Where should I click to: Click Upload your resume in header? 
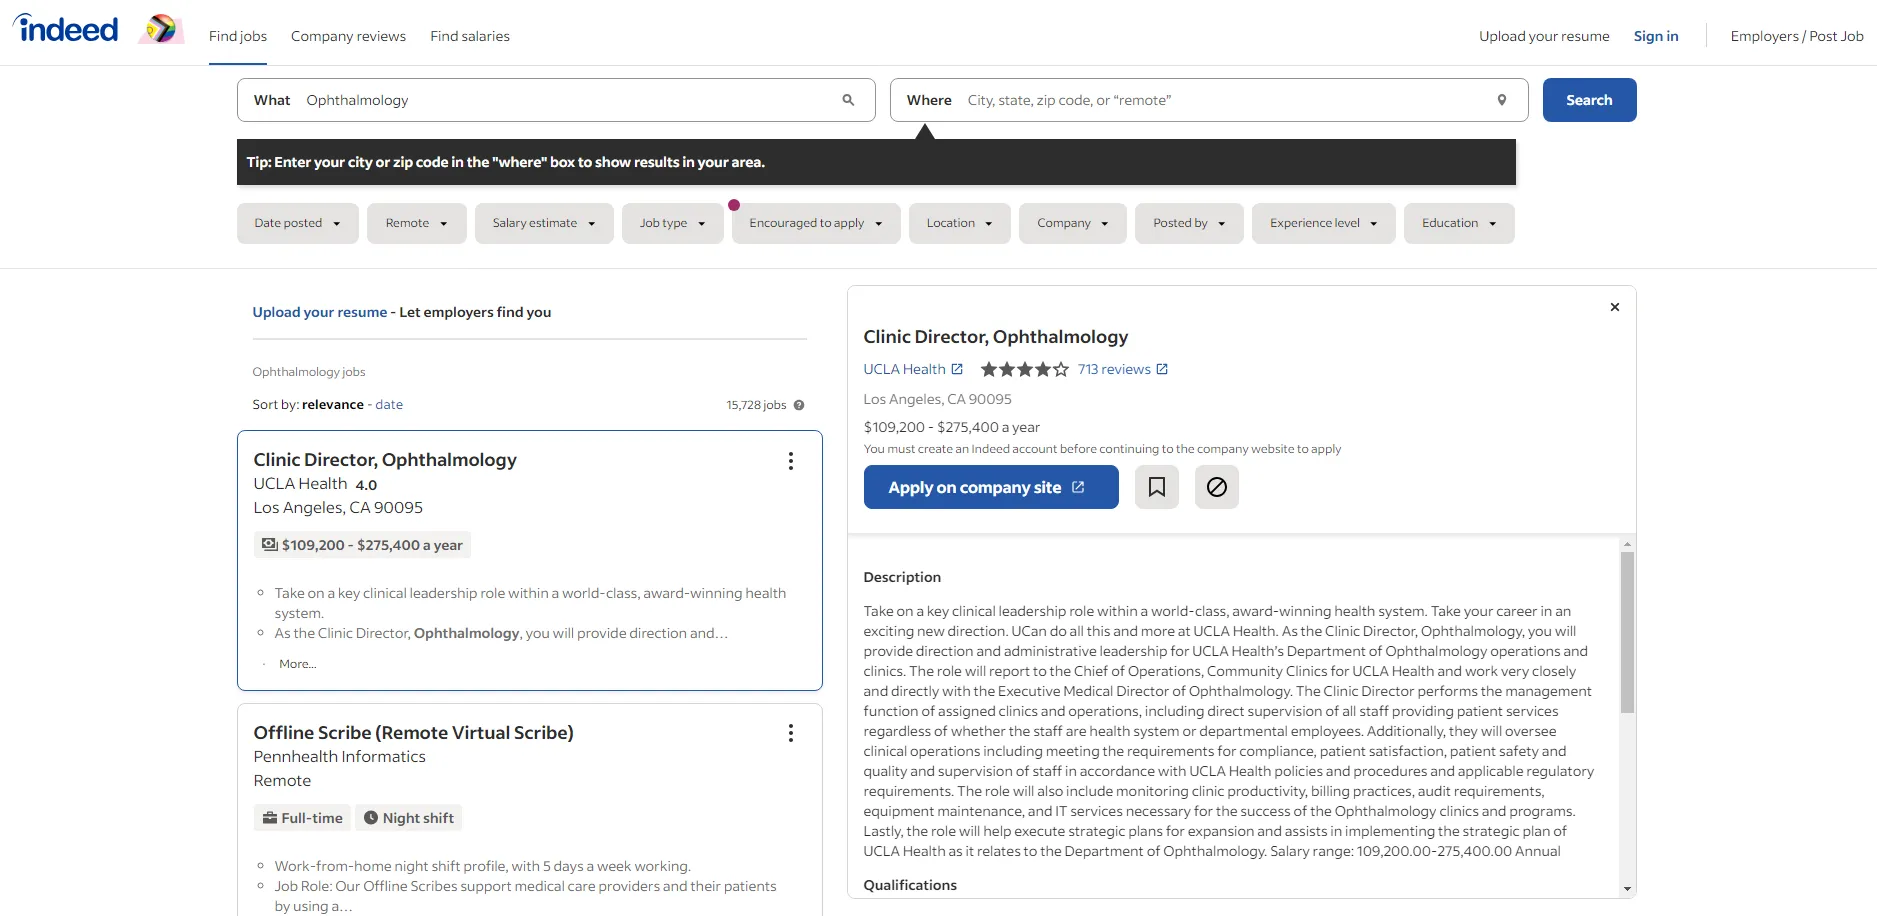pyautogui.click(x=1544, y=36)
